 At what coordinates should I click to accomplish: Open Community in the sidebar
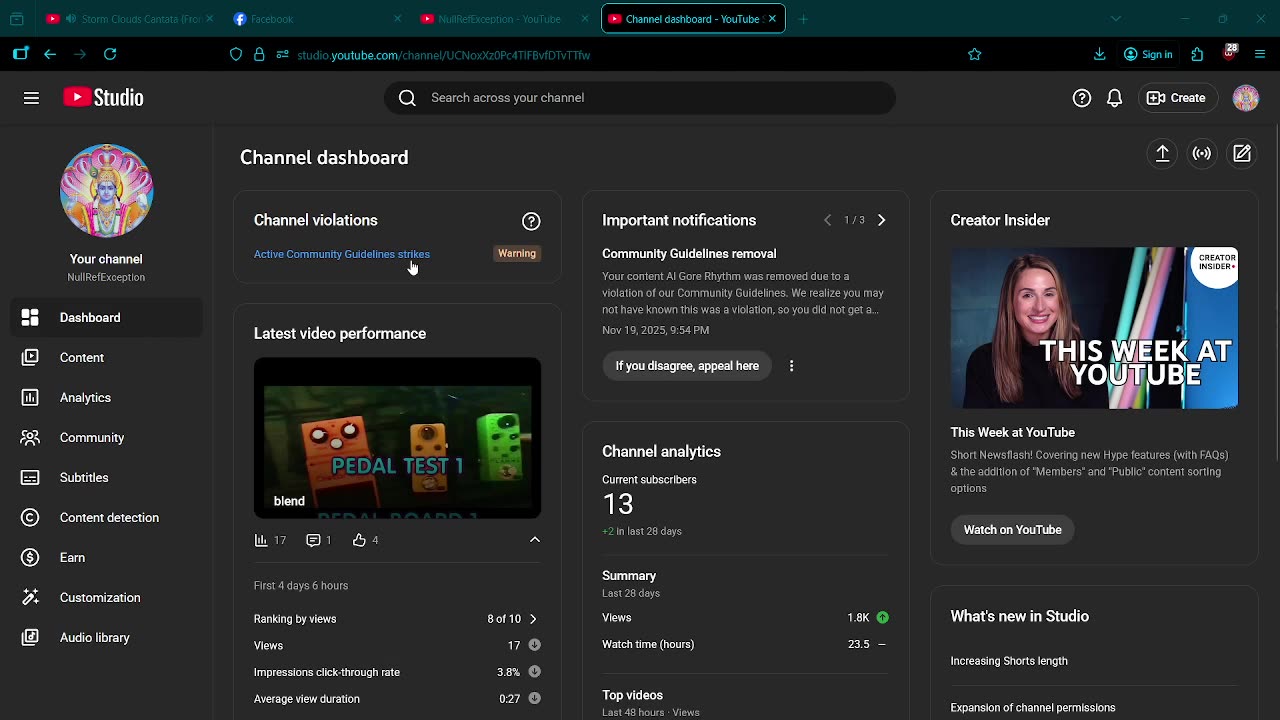[106, 438]
